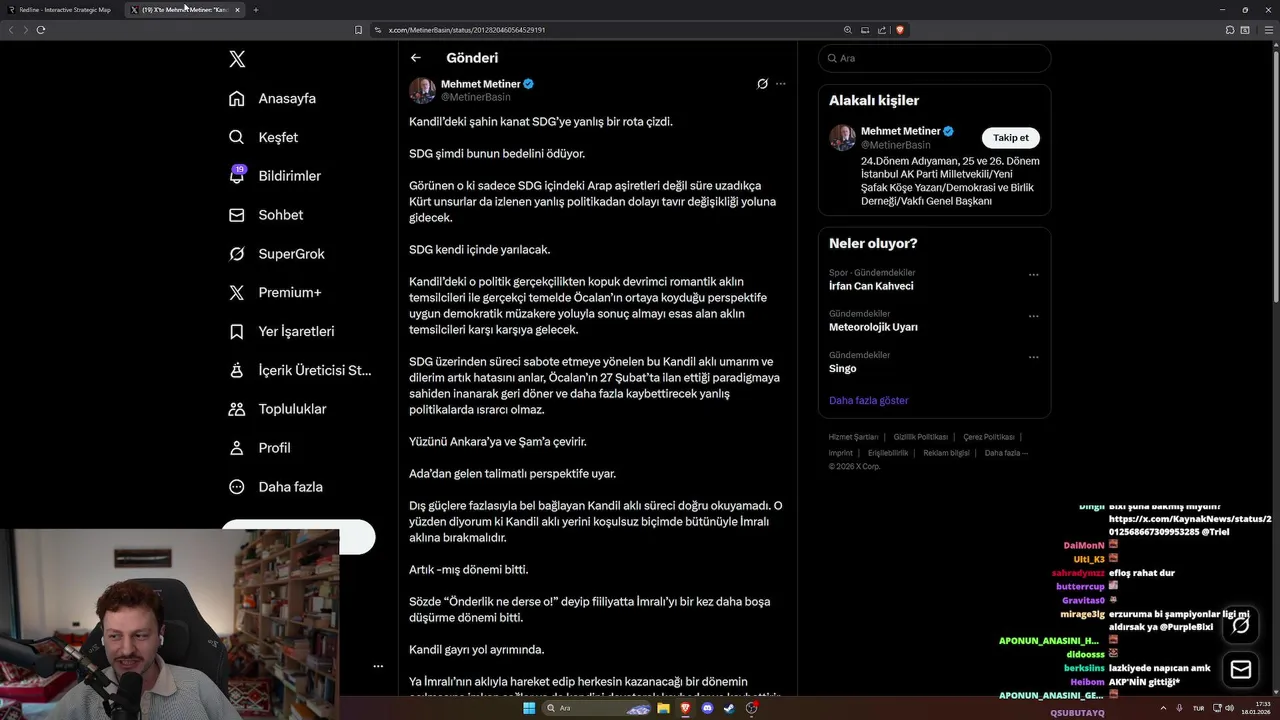Viewport: 1280px width, 720px height.
Task: Open File Explorer from taskbar
Action: tap(663, 708)
